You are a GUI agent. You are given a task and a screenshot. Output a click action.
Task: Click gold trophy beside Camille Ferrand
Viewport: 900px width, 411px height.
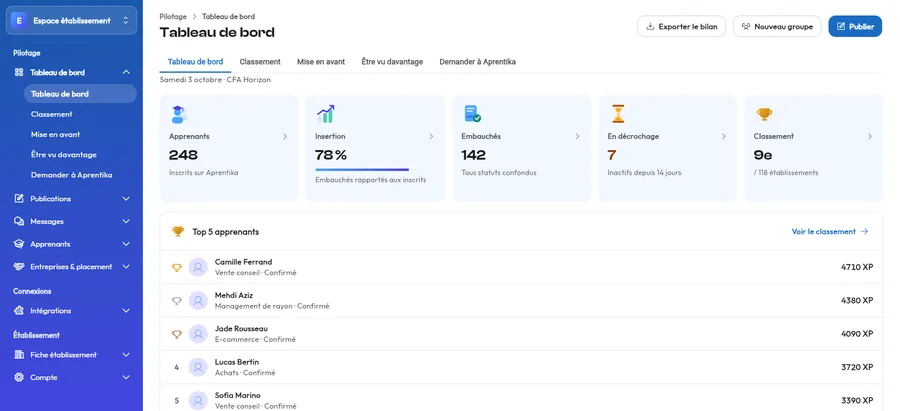pyautogui.click(x=177, y=267)
